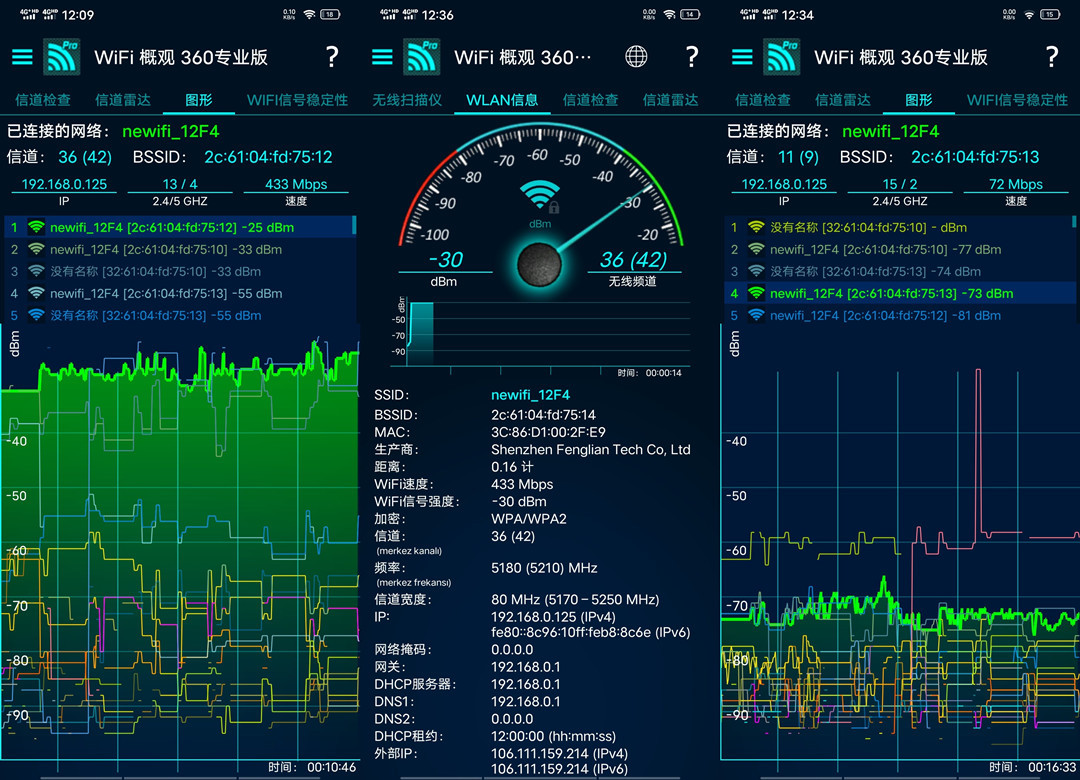Image resolution: width=1080 pixels, height=780 pixels.
Task: Tap WiFi Pro app logo in middle screen
Action: coord(422,57)
